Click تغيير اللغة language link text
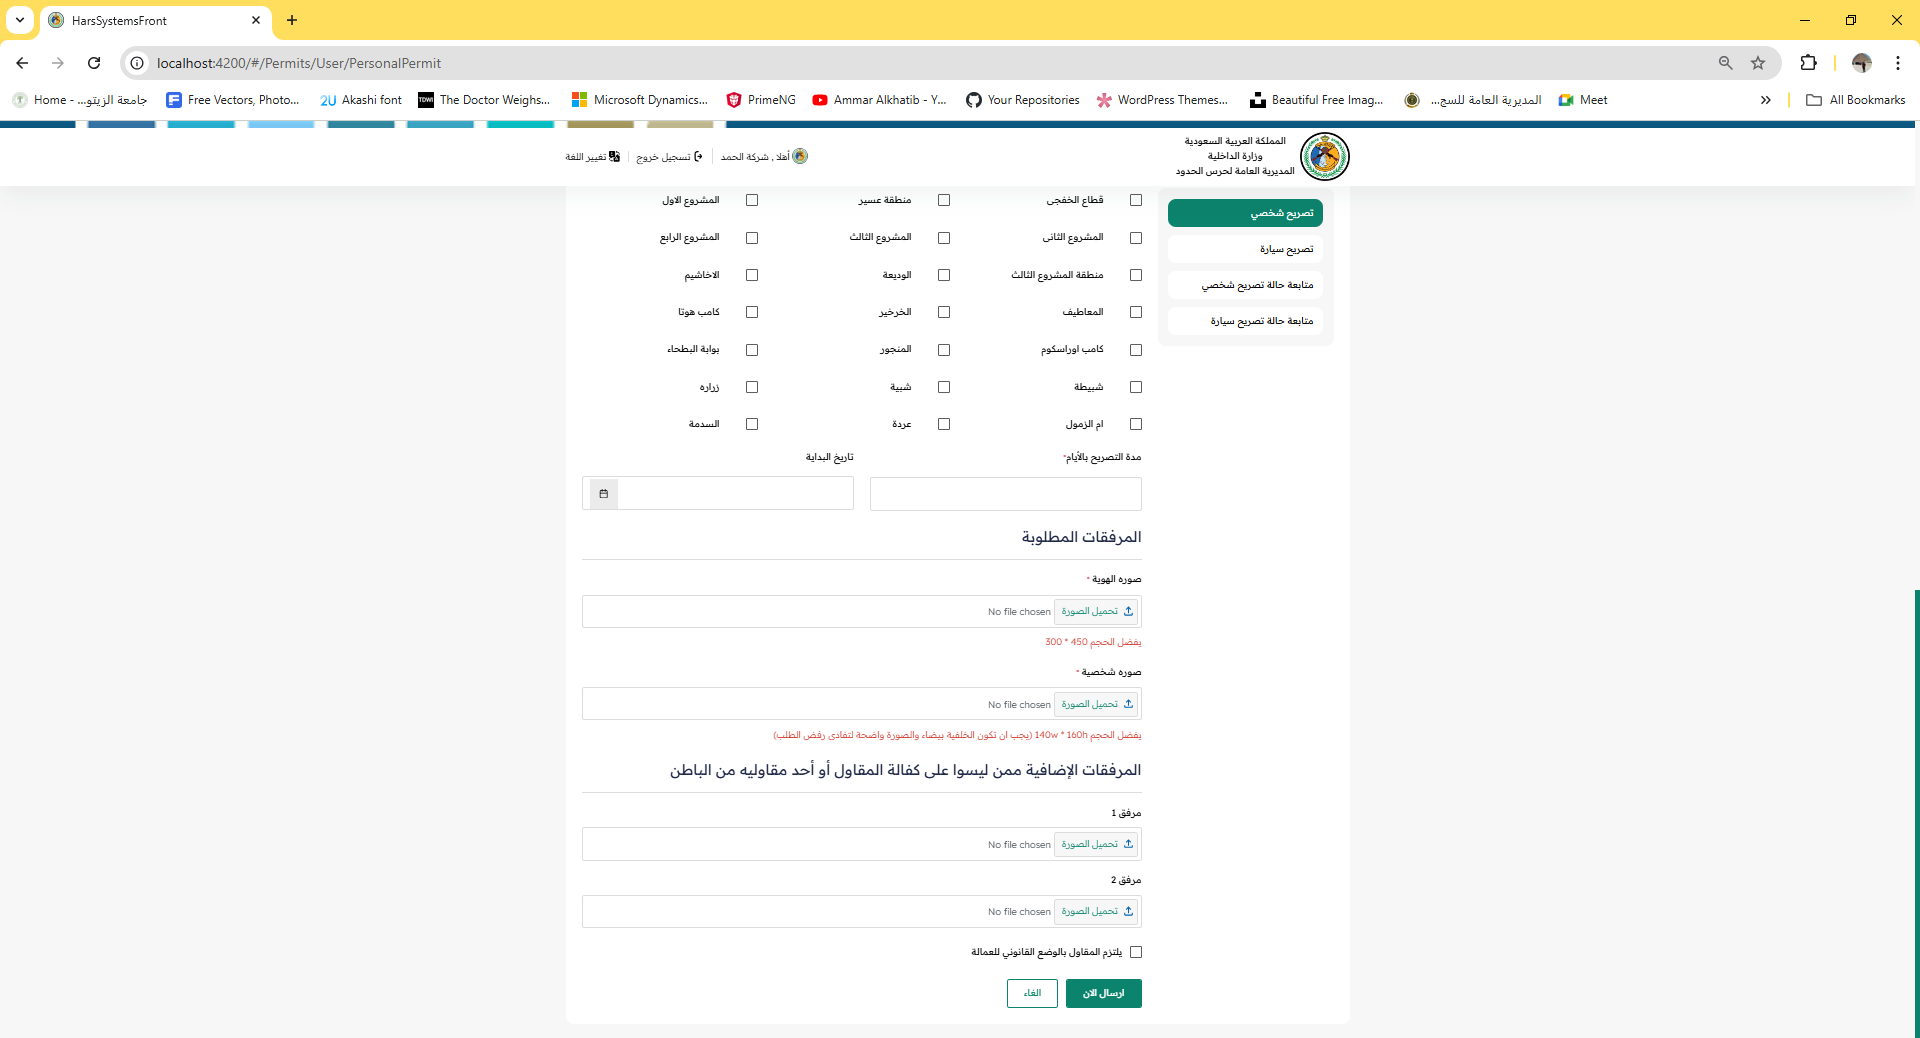The image size is (1920, 1038). coord(585,157)
